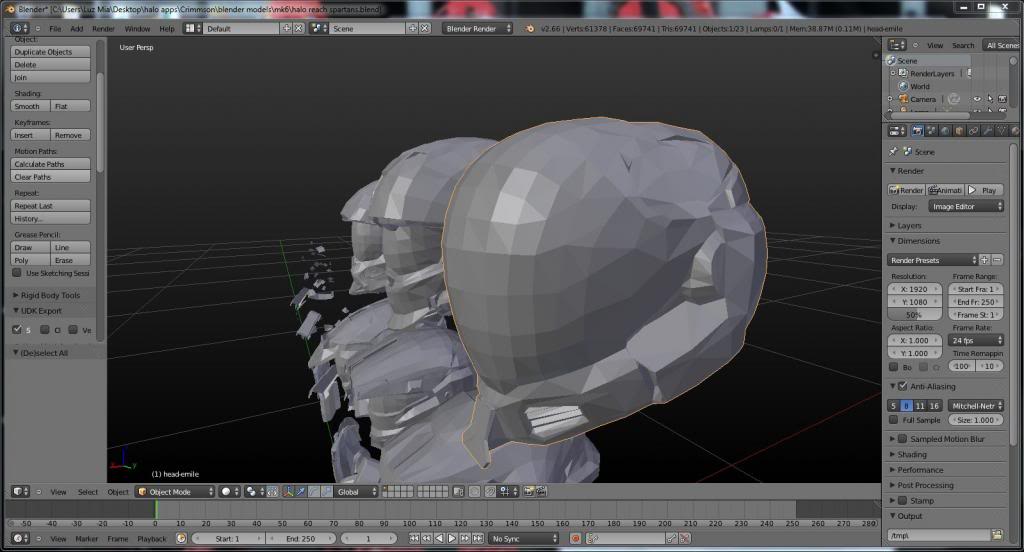This screenshot has width=1024, height=552.
Task: Open the Render properties tab icon
Action: (x=917, y=131)
